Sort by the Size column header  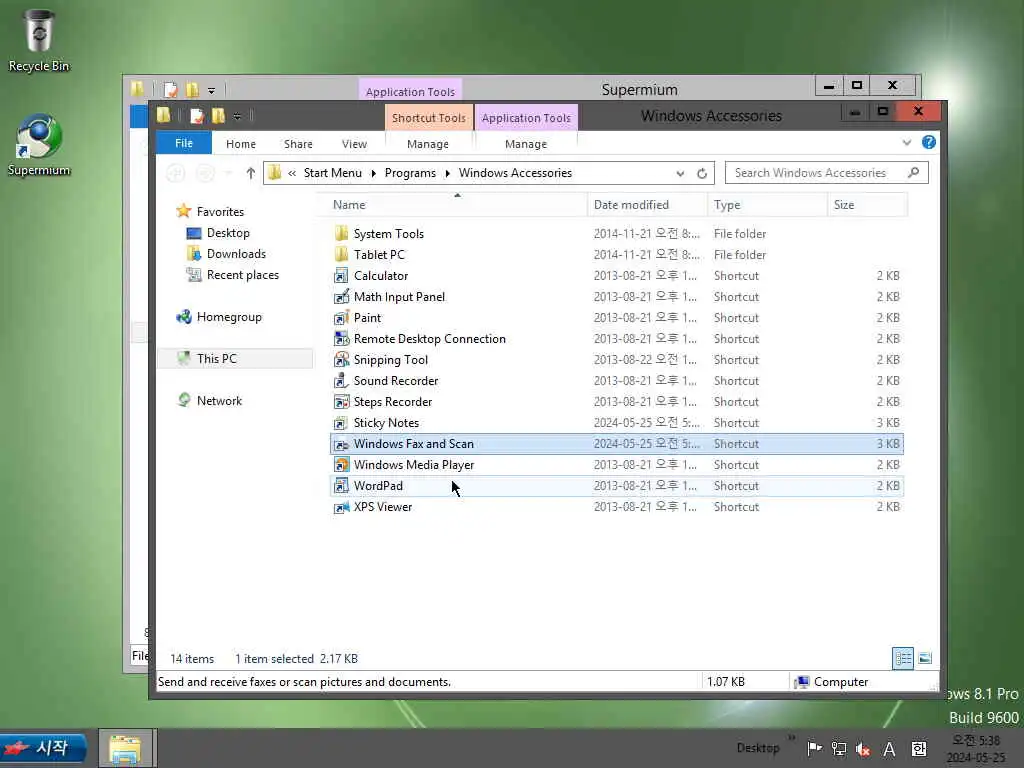pos(867,204)
